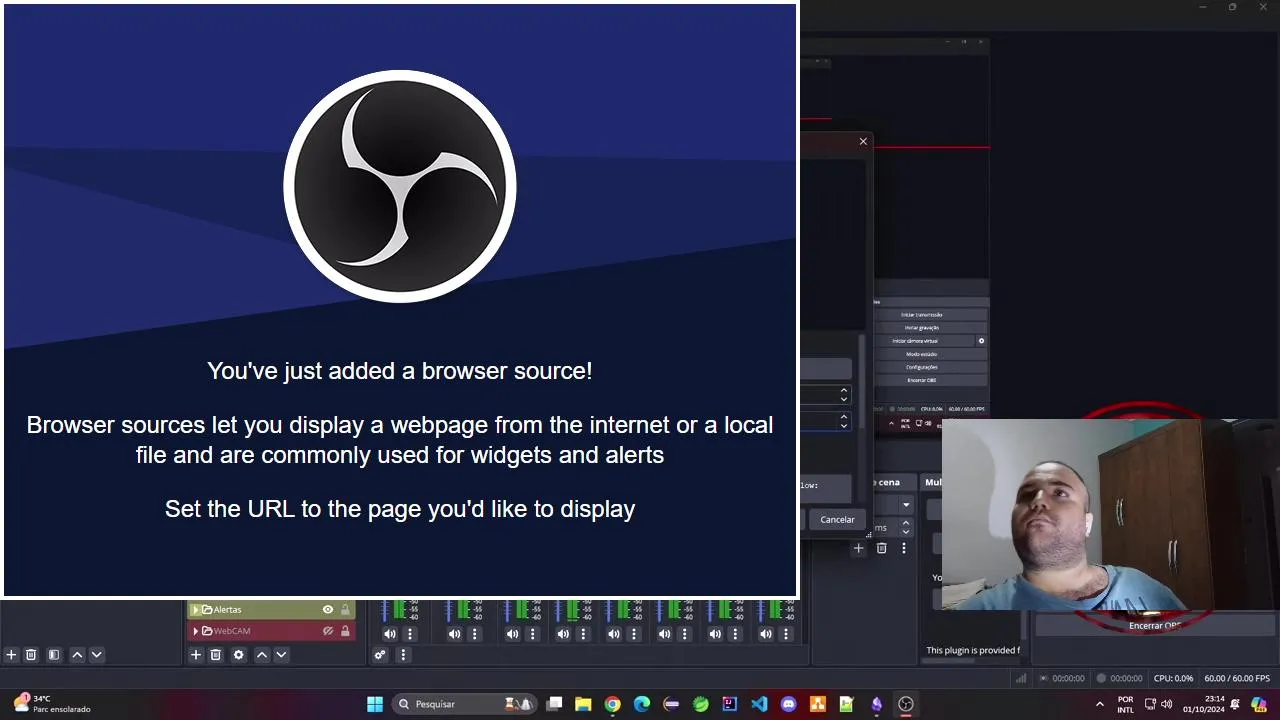Open options menu of rightmost mixer channel
1280x720 pixels.
coord(785,634)
